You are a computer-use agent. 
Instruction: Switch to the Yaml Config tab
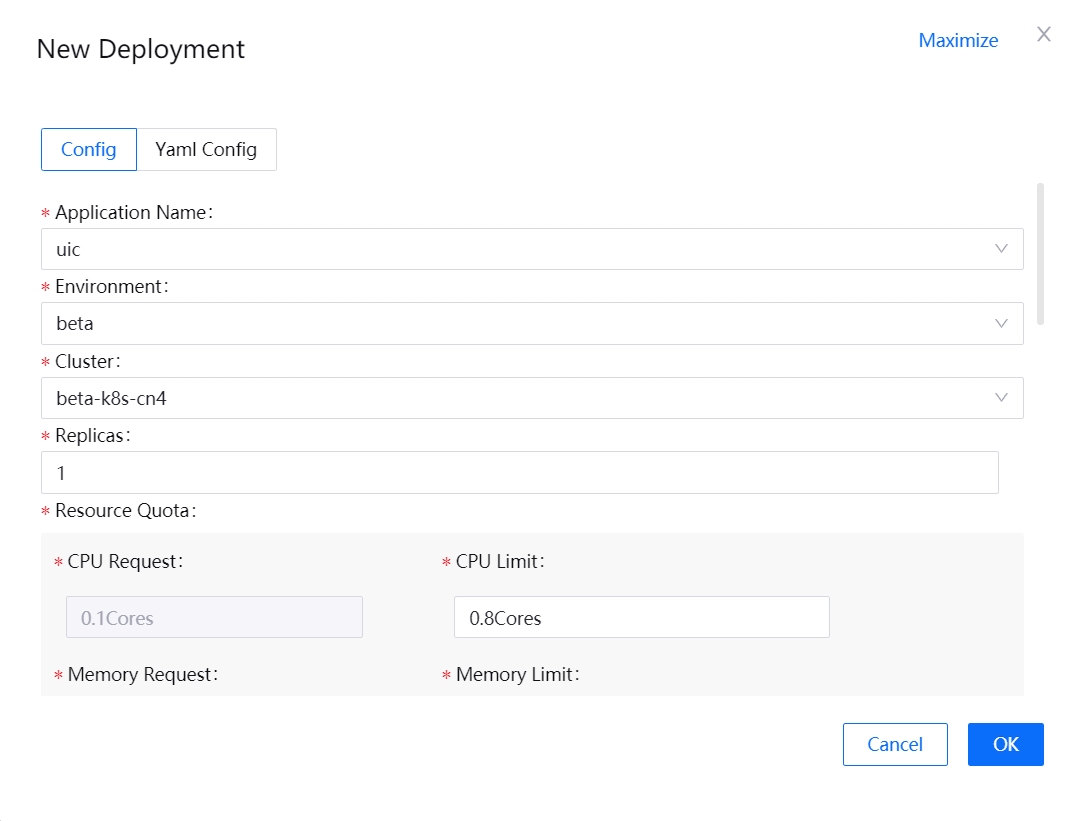coord(206,150)
